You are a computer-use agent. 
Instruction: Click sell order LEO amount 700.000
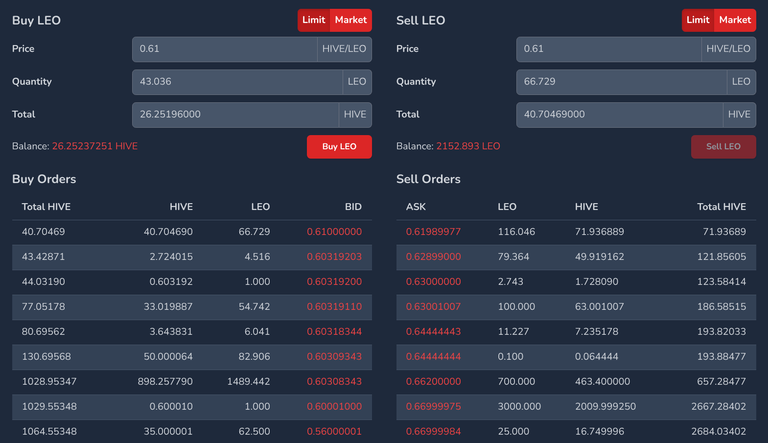pos(516,382)
